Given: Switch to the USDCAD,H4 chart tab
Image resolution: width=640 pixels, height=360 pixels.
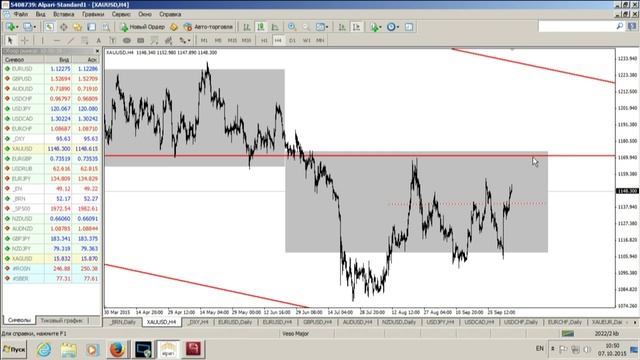Looking at the screenshot, I should 479,322.
